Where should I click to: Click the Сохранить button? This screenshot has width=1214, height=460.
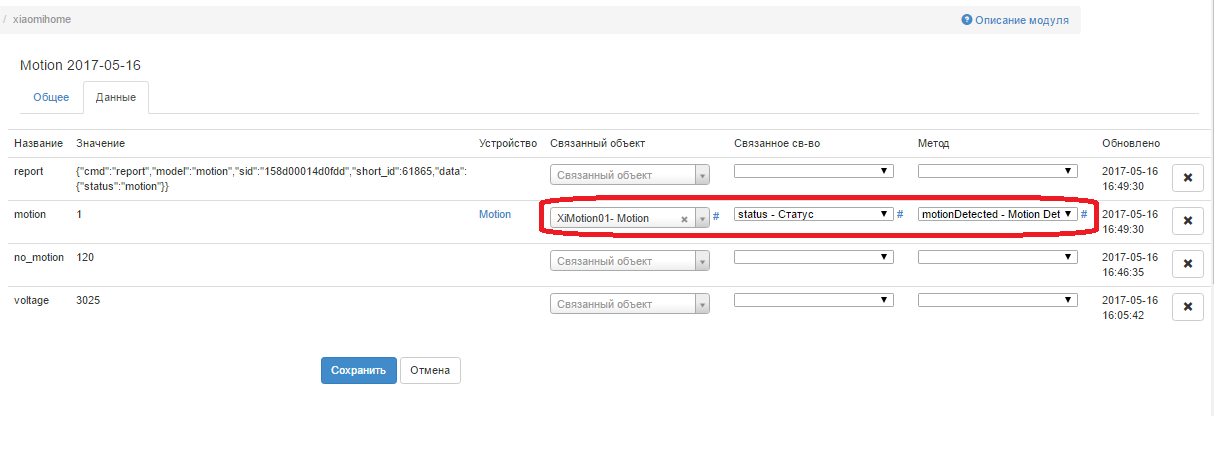[358, 370]
